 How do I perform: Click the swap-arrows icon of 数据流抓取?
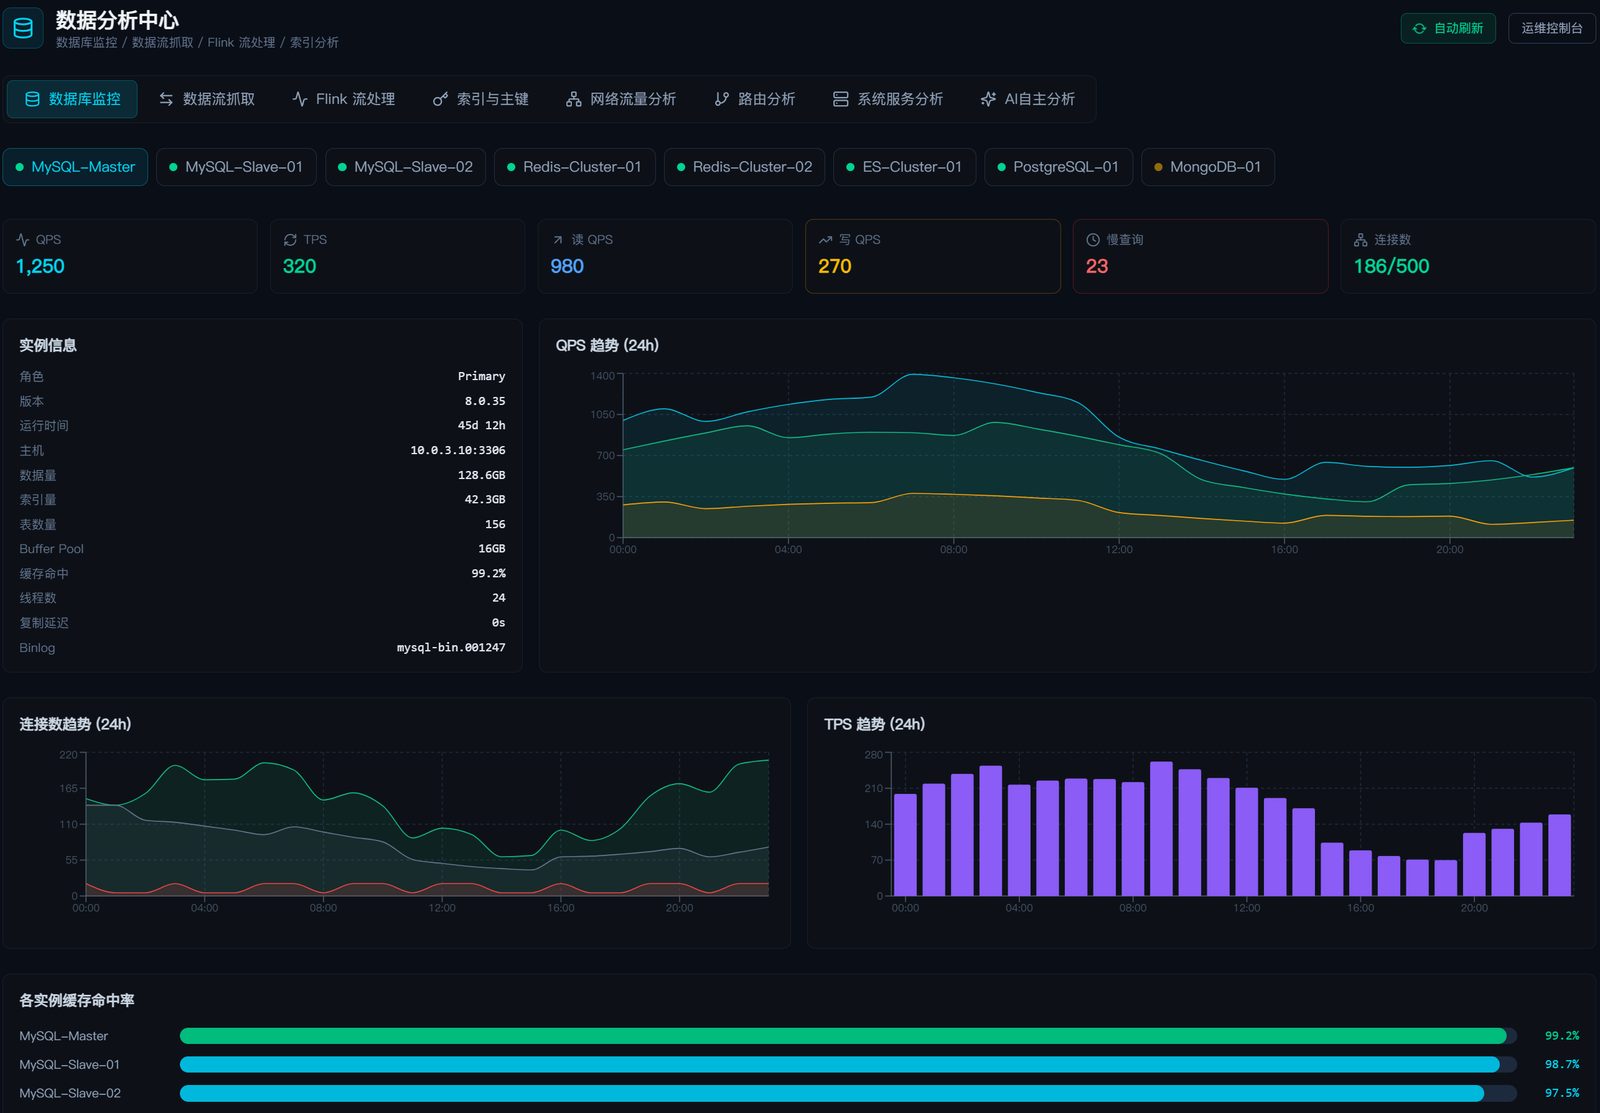tap(166, 99)
